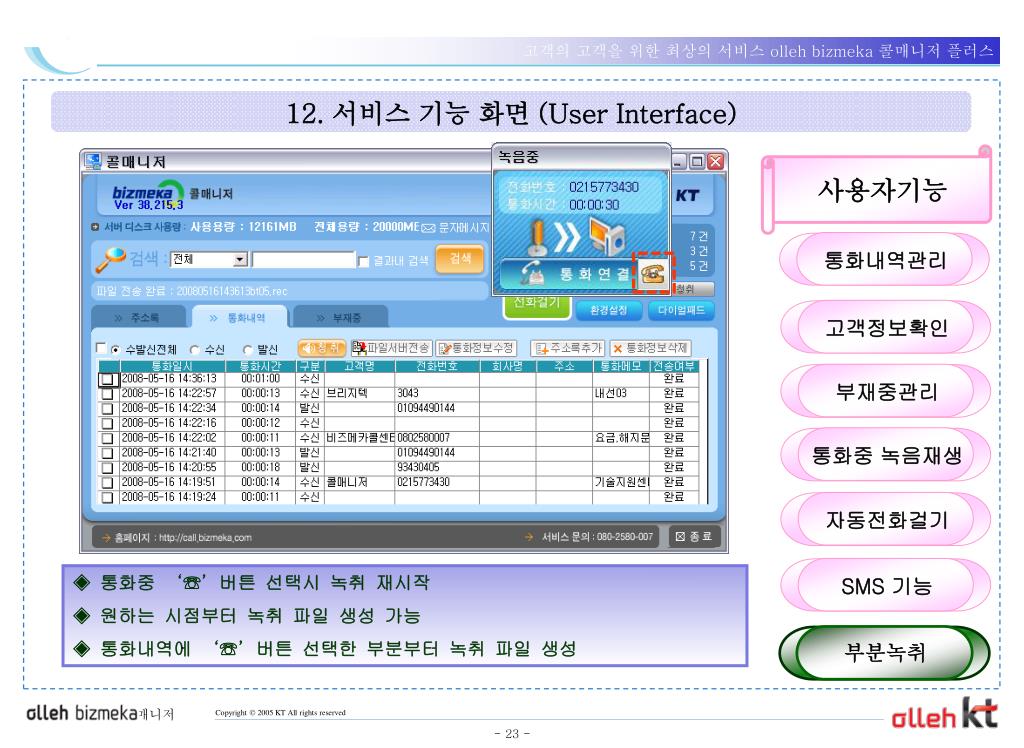
Task: Click the 통화일시 column header
Action: click(x=172, y=366)
